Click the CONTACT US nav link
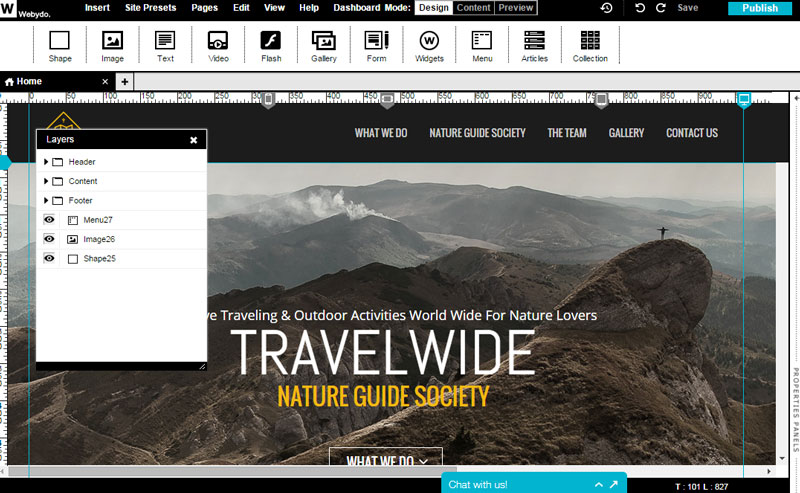 click(692, 133)
